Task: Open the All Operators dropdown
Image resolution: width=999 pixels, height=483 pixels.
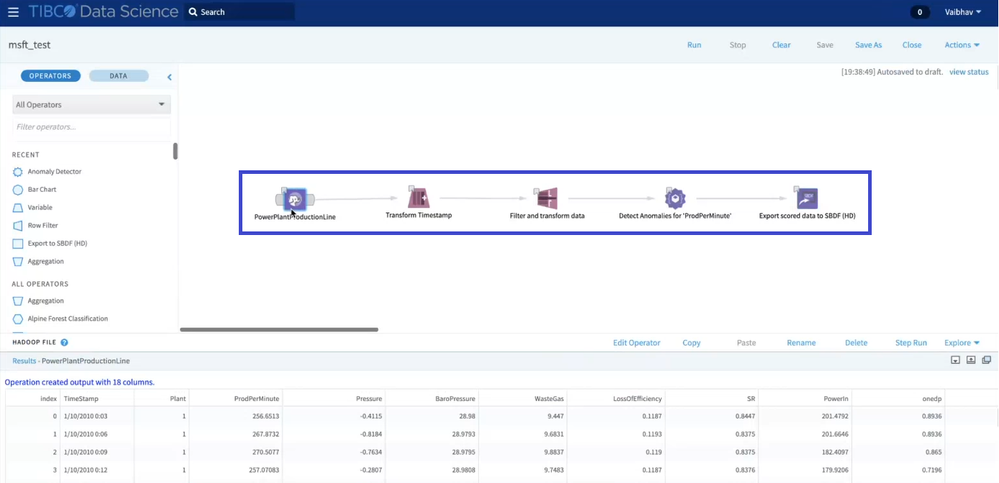Action: point(92,105)
